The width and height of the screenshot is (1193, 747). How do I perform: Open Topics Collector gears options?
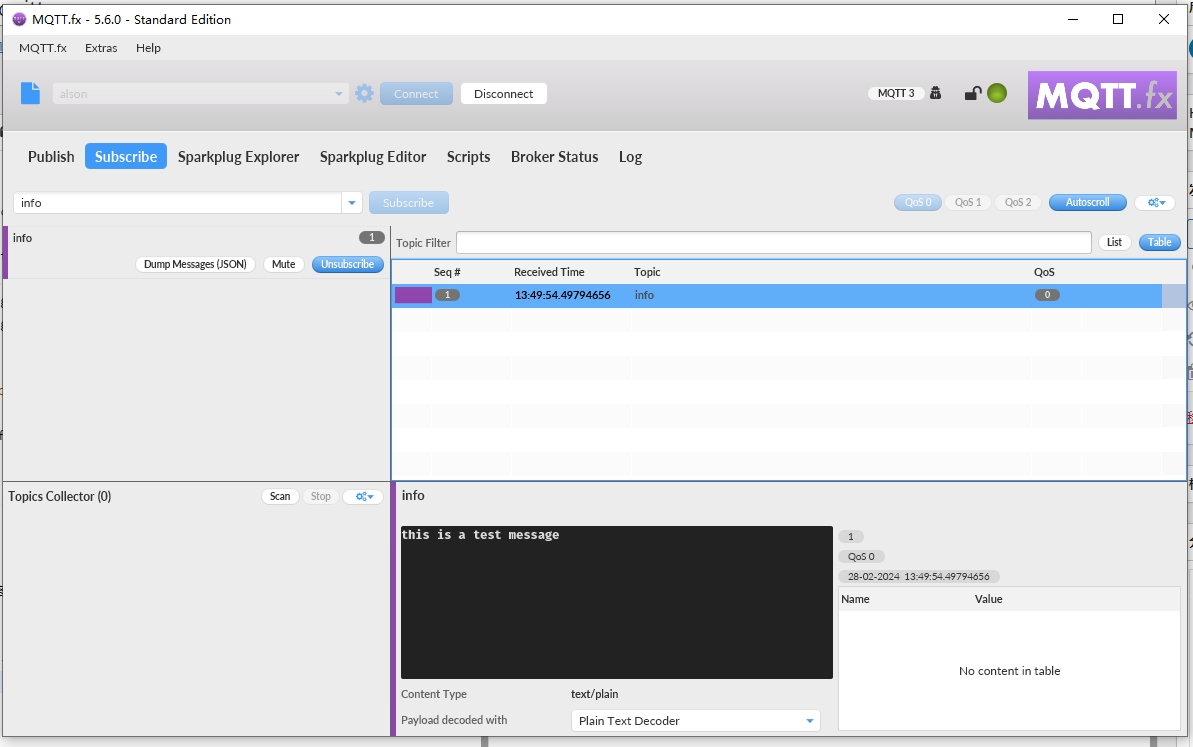coord(364,497)
